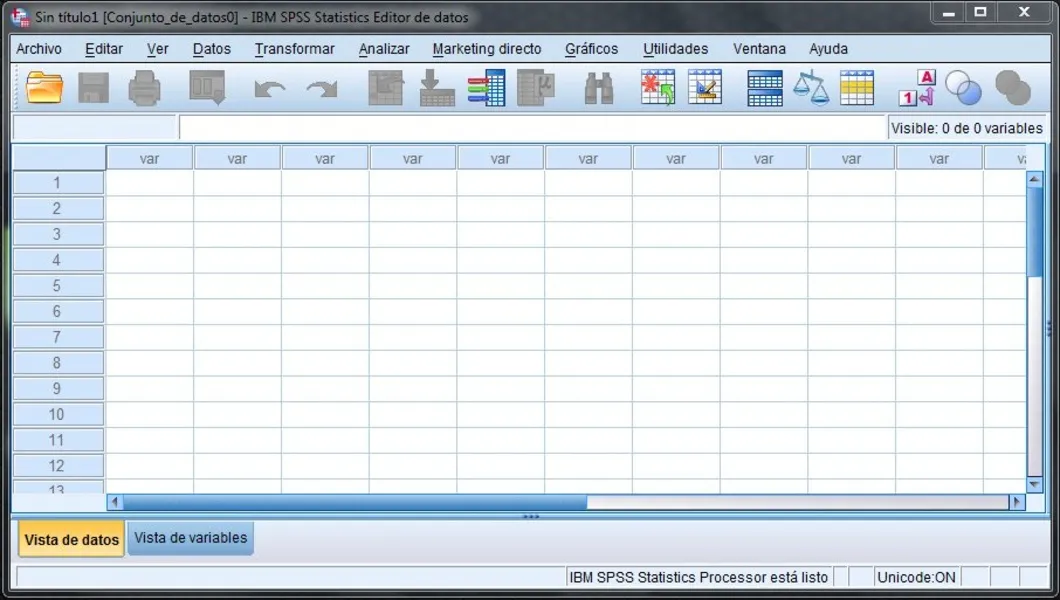
Task: Open the Marketing directo menu
Action: [x=487, y=48]
